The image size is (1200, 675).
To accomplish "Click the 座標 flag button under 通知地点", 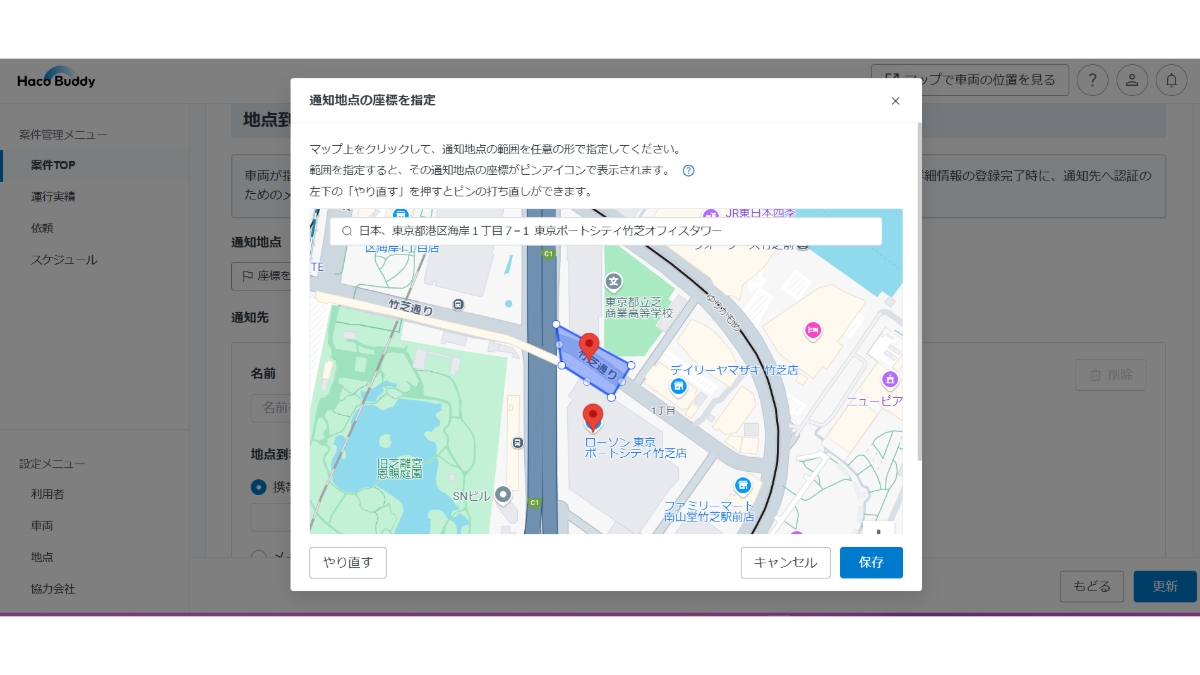I will 262,275.
